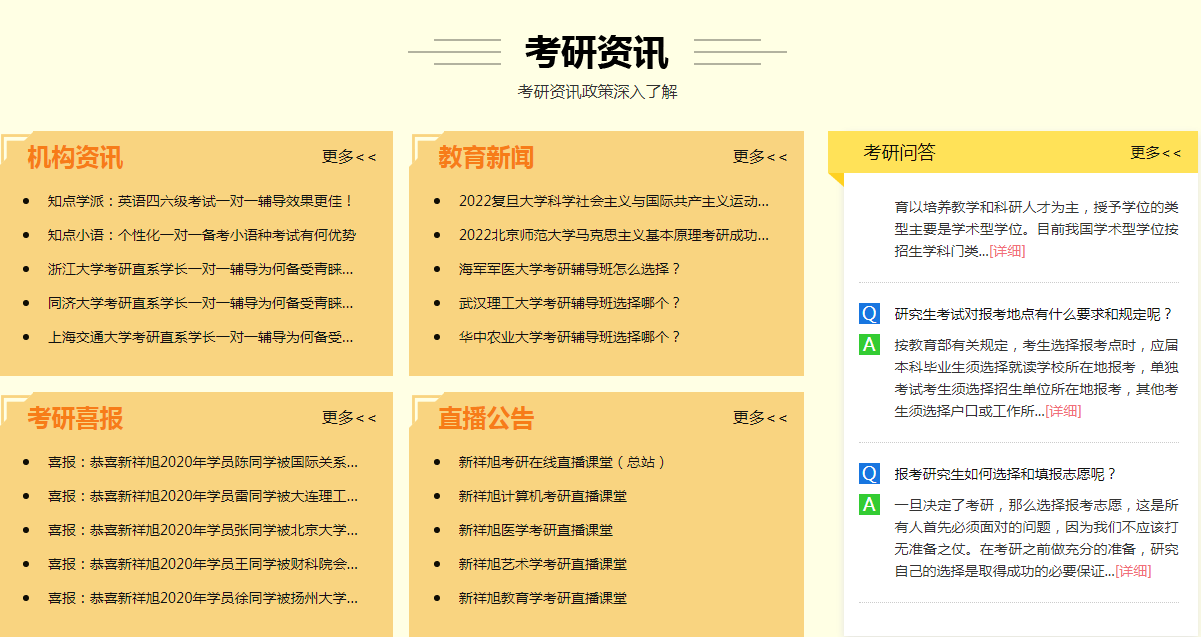Image resolution: width=1201 pixels, height=637 pixels.
Task: Open 喜报 about 雷同学被大连理工
Action: 203,496
